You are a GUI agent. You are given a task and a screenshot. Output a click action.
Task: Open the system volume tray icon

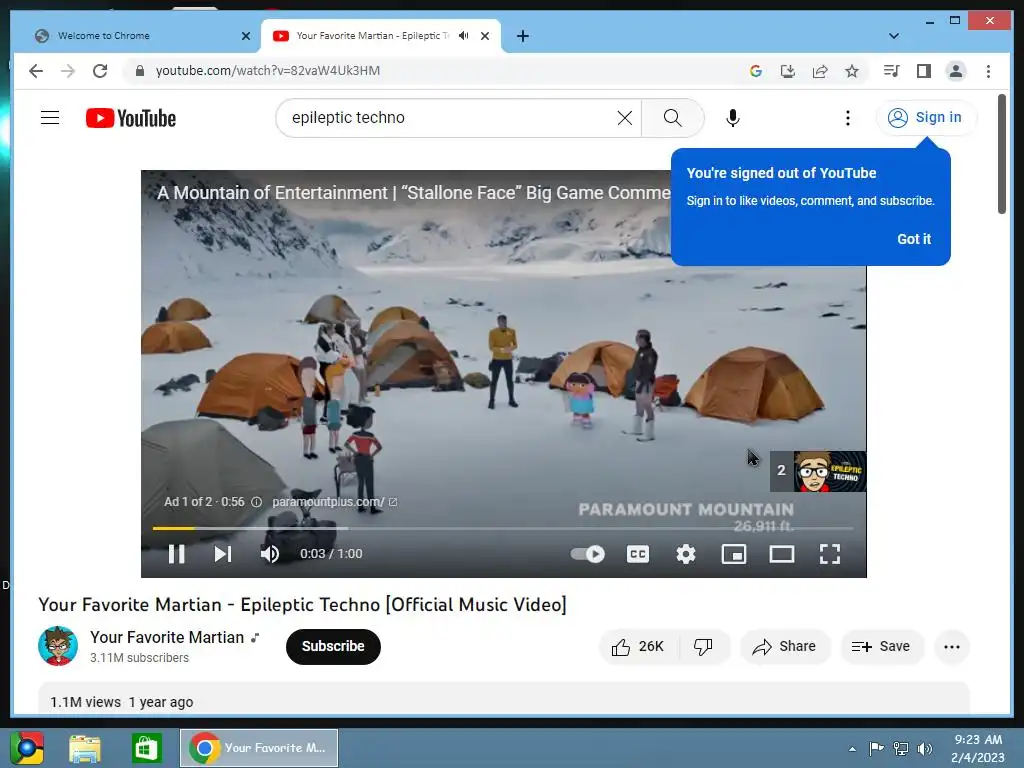925,748
